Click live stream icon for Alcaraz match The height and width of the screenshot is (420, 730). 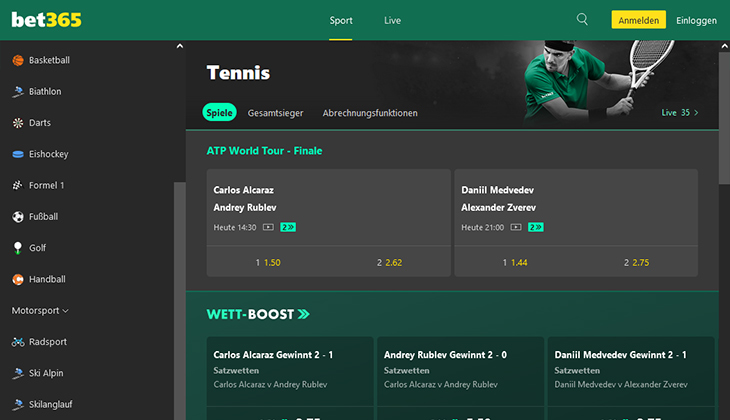(268, 227)
